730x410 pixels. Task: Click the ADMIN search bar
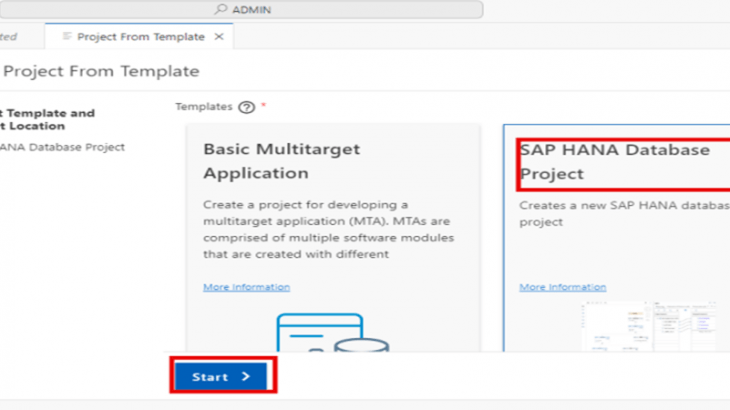(241, 9)
